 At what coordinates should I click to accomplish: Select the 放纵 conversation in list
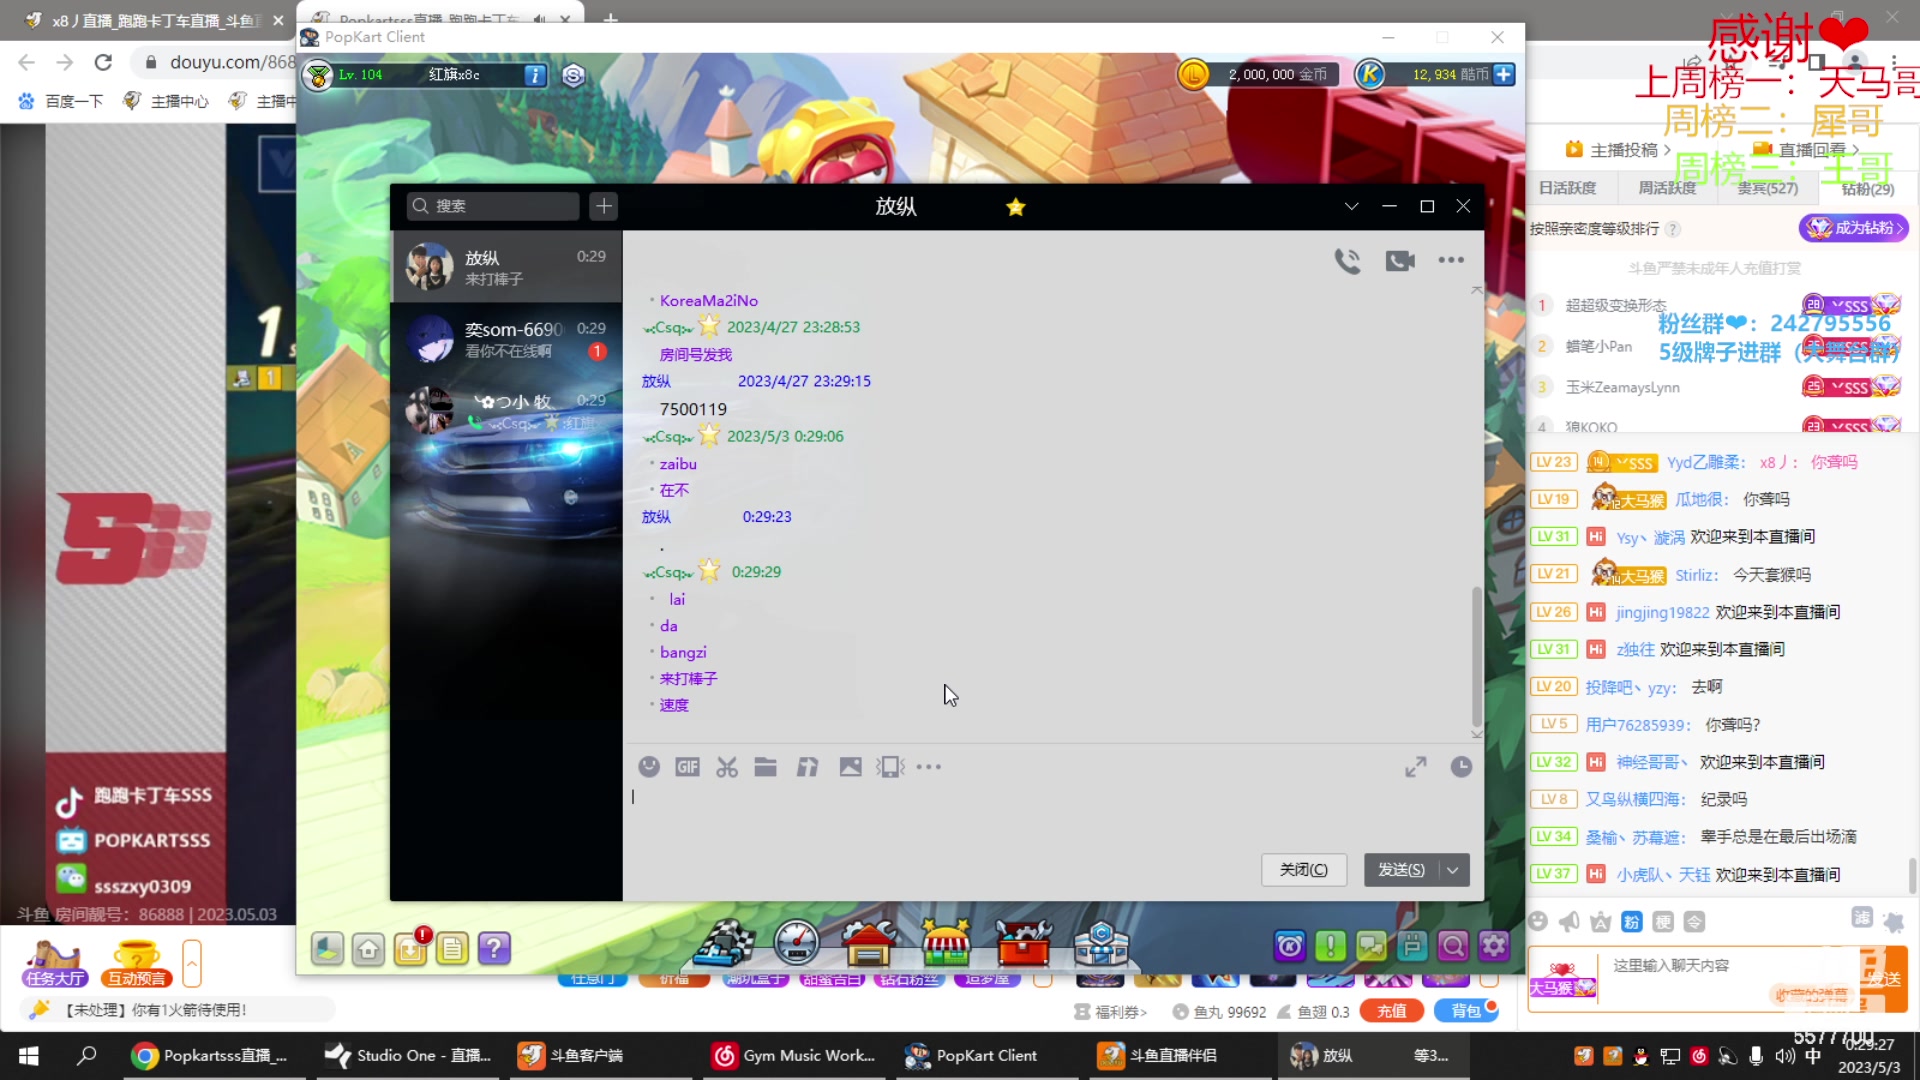pos(506,267)
